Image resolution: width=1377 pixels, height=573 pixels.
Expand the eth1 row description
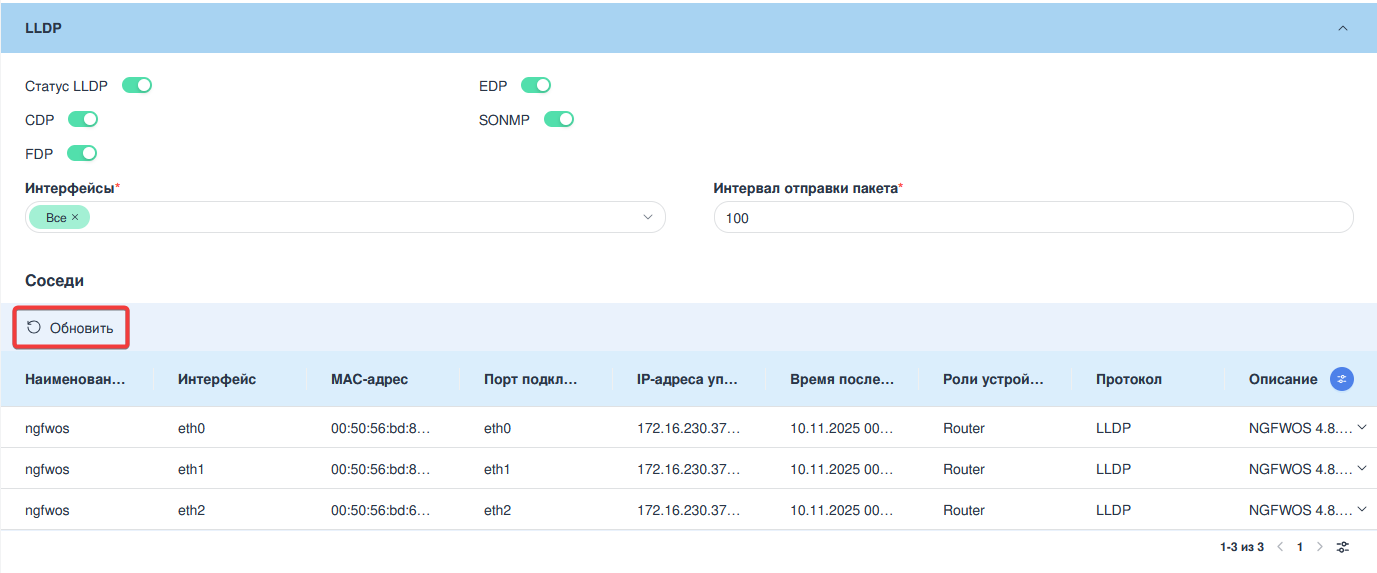click(x=1361, y=468)
